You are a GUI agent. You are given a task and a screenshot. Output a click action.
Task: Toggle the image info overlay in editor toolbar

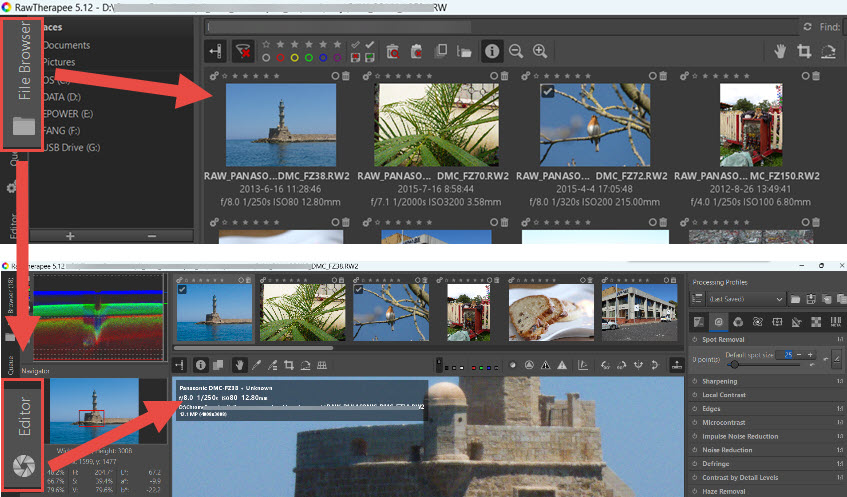tap(200, 365)
